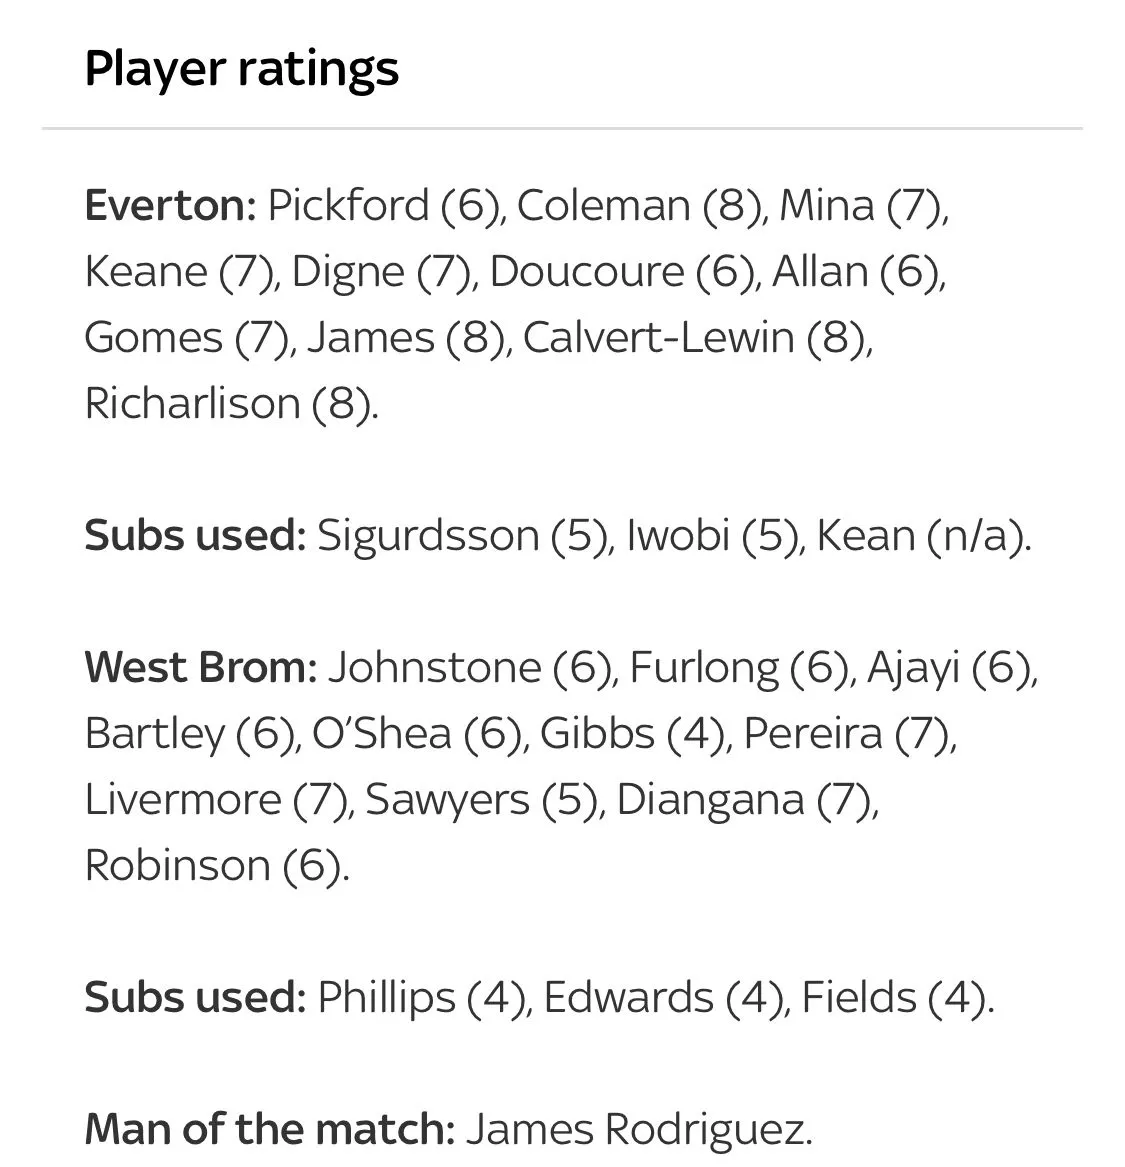1125x1167 pixels.
Task: Tap Coleman's name in the Everton lineup
Action: pyautogui.click(x=603, y=206)
